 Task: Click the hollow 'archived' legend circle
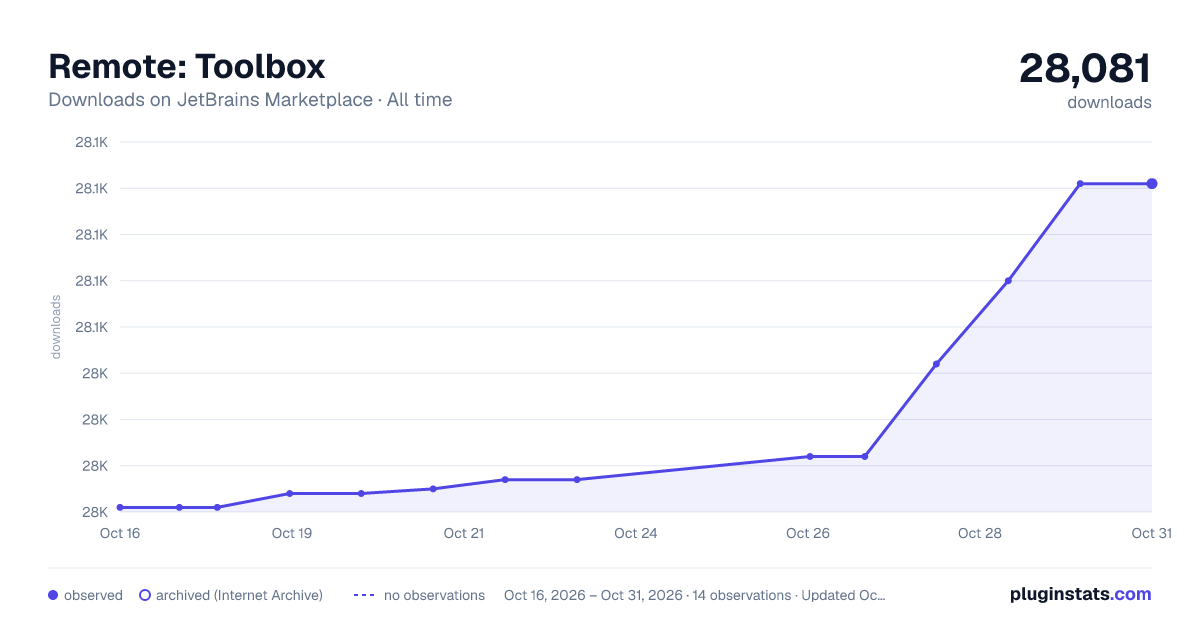(145, 595)
